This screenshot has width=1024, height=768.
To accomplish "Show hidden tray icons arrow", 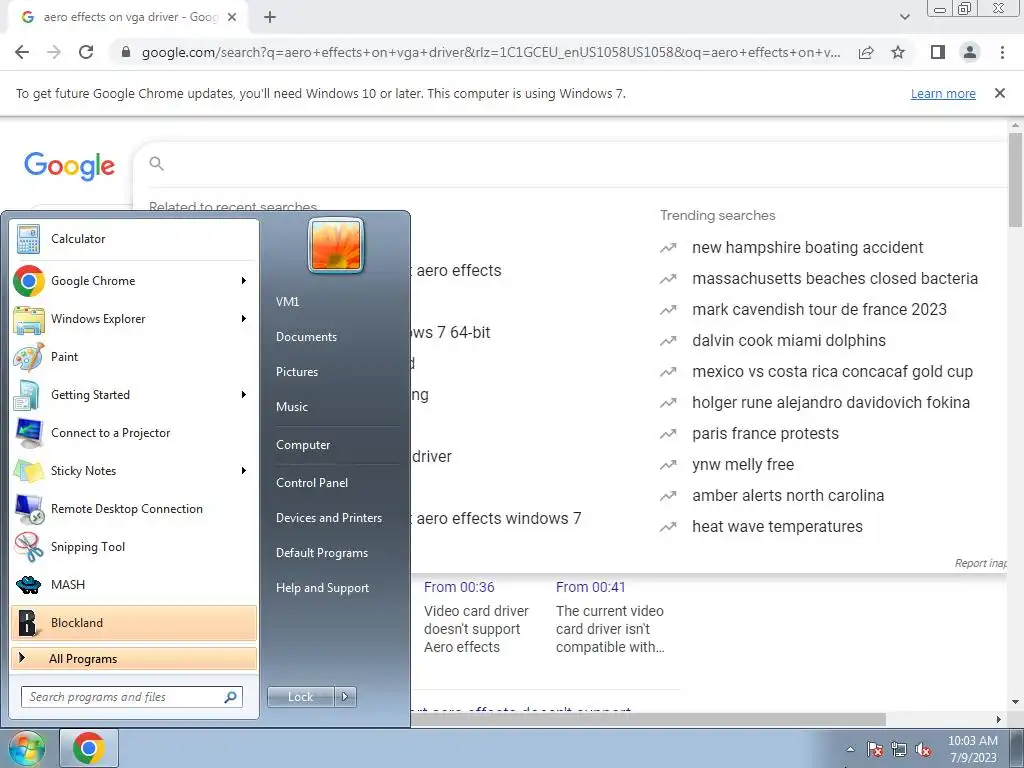I will tap(850, 749).
